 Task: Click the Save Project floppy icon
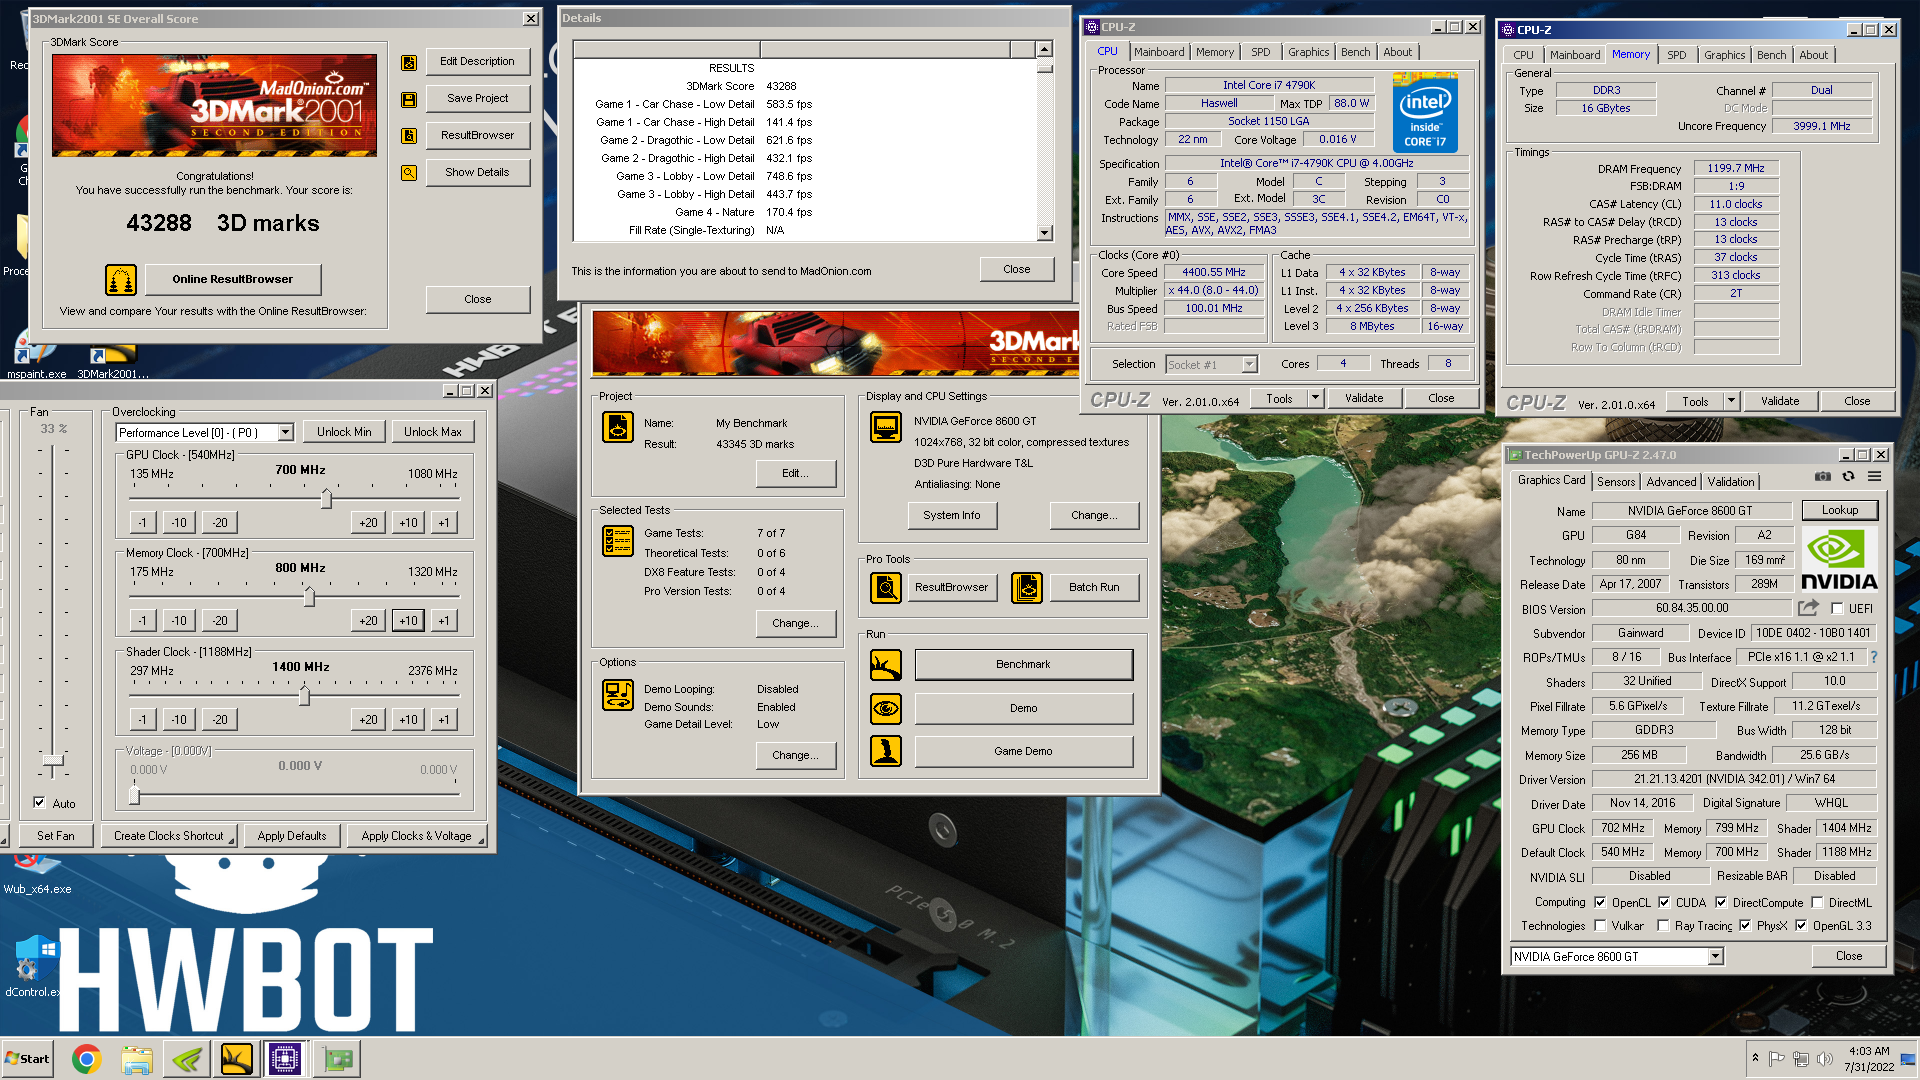(409, 99)
